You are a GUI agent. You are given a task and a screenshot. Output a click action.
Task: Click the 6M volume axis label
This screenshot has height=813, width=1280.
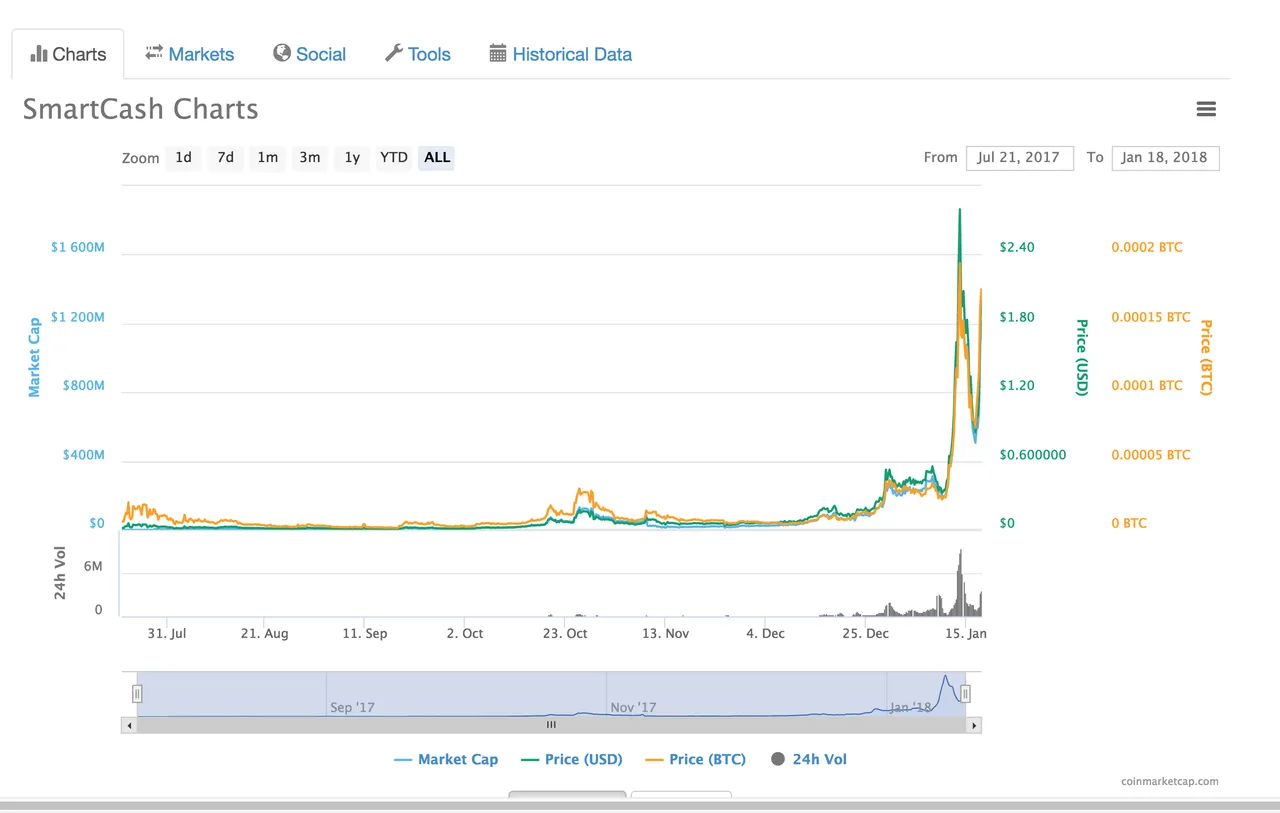(93, 566)
